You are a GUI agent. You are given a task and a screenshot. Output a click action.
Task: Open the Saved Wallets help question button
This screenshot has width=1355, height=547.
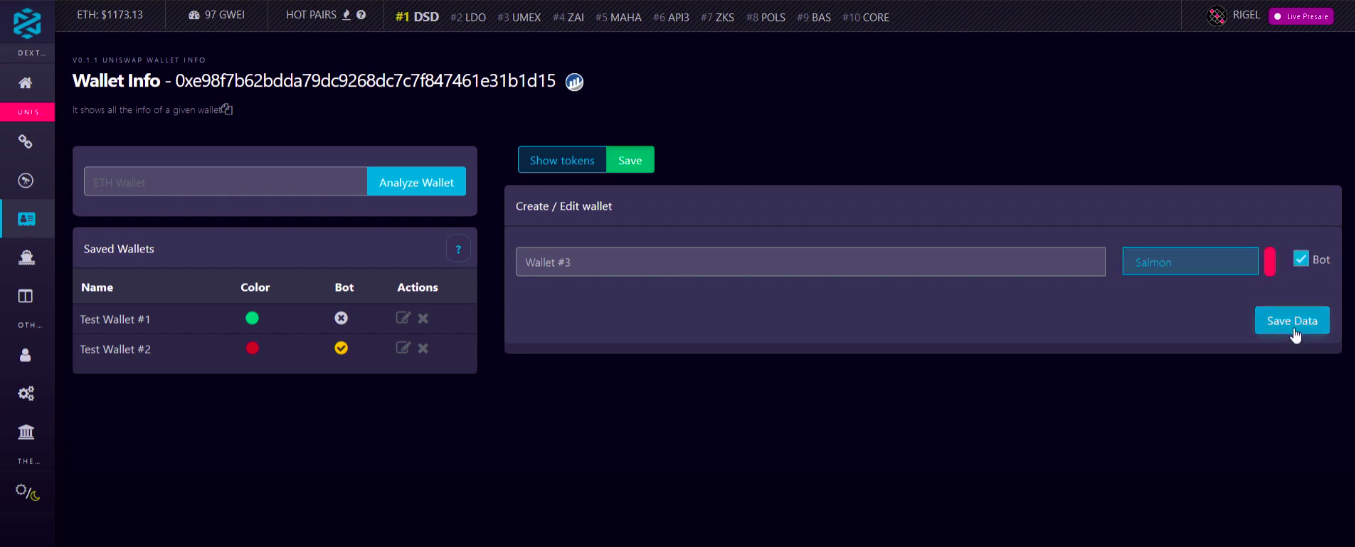(x=458, y=249)
